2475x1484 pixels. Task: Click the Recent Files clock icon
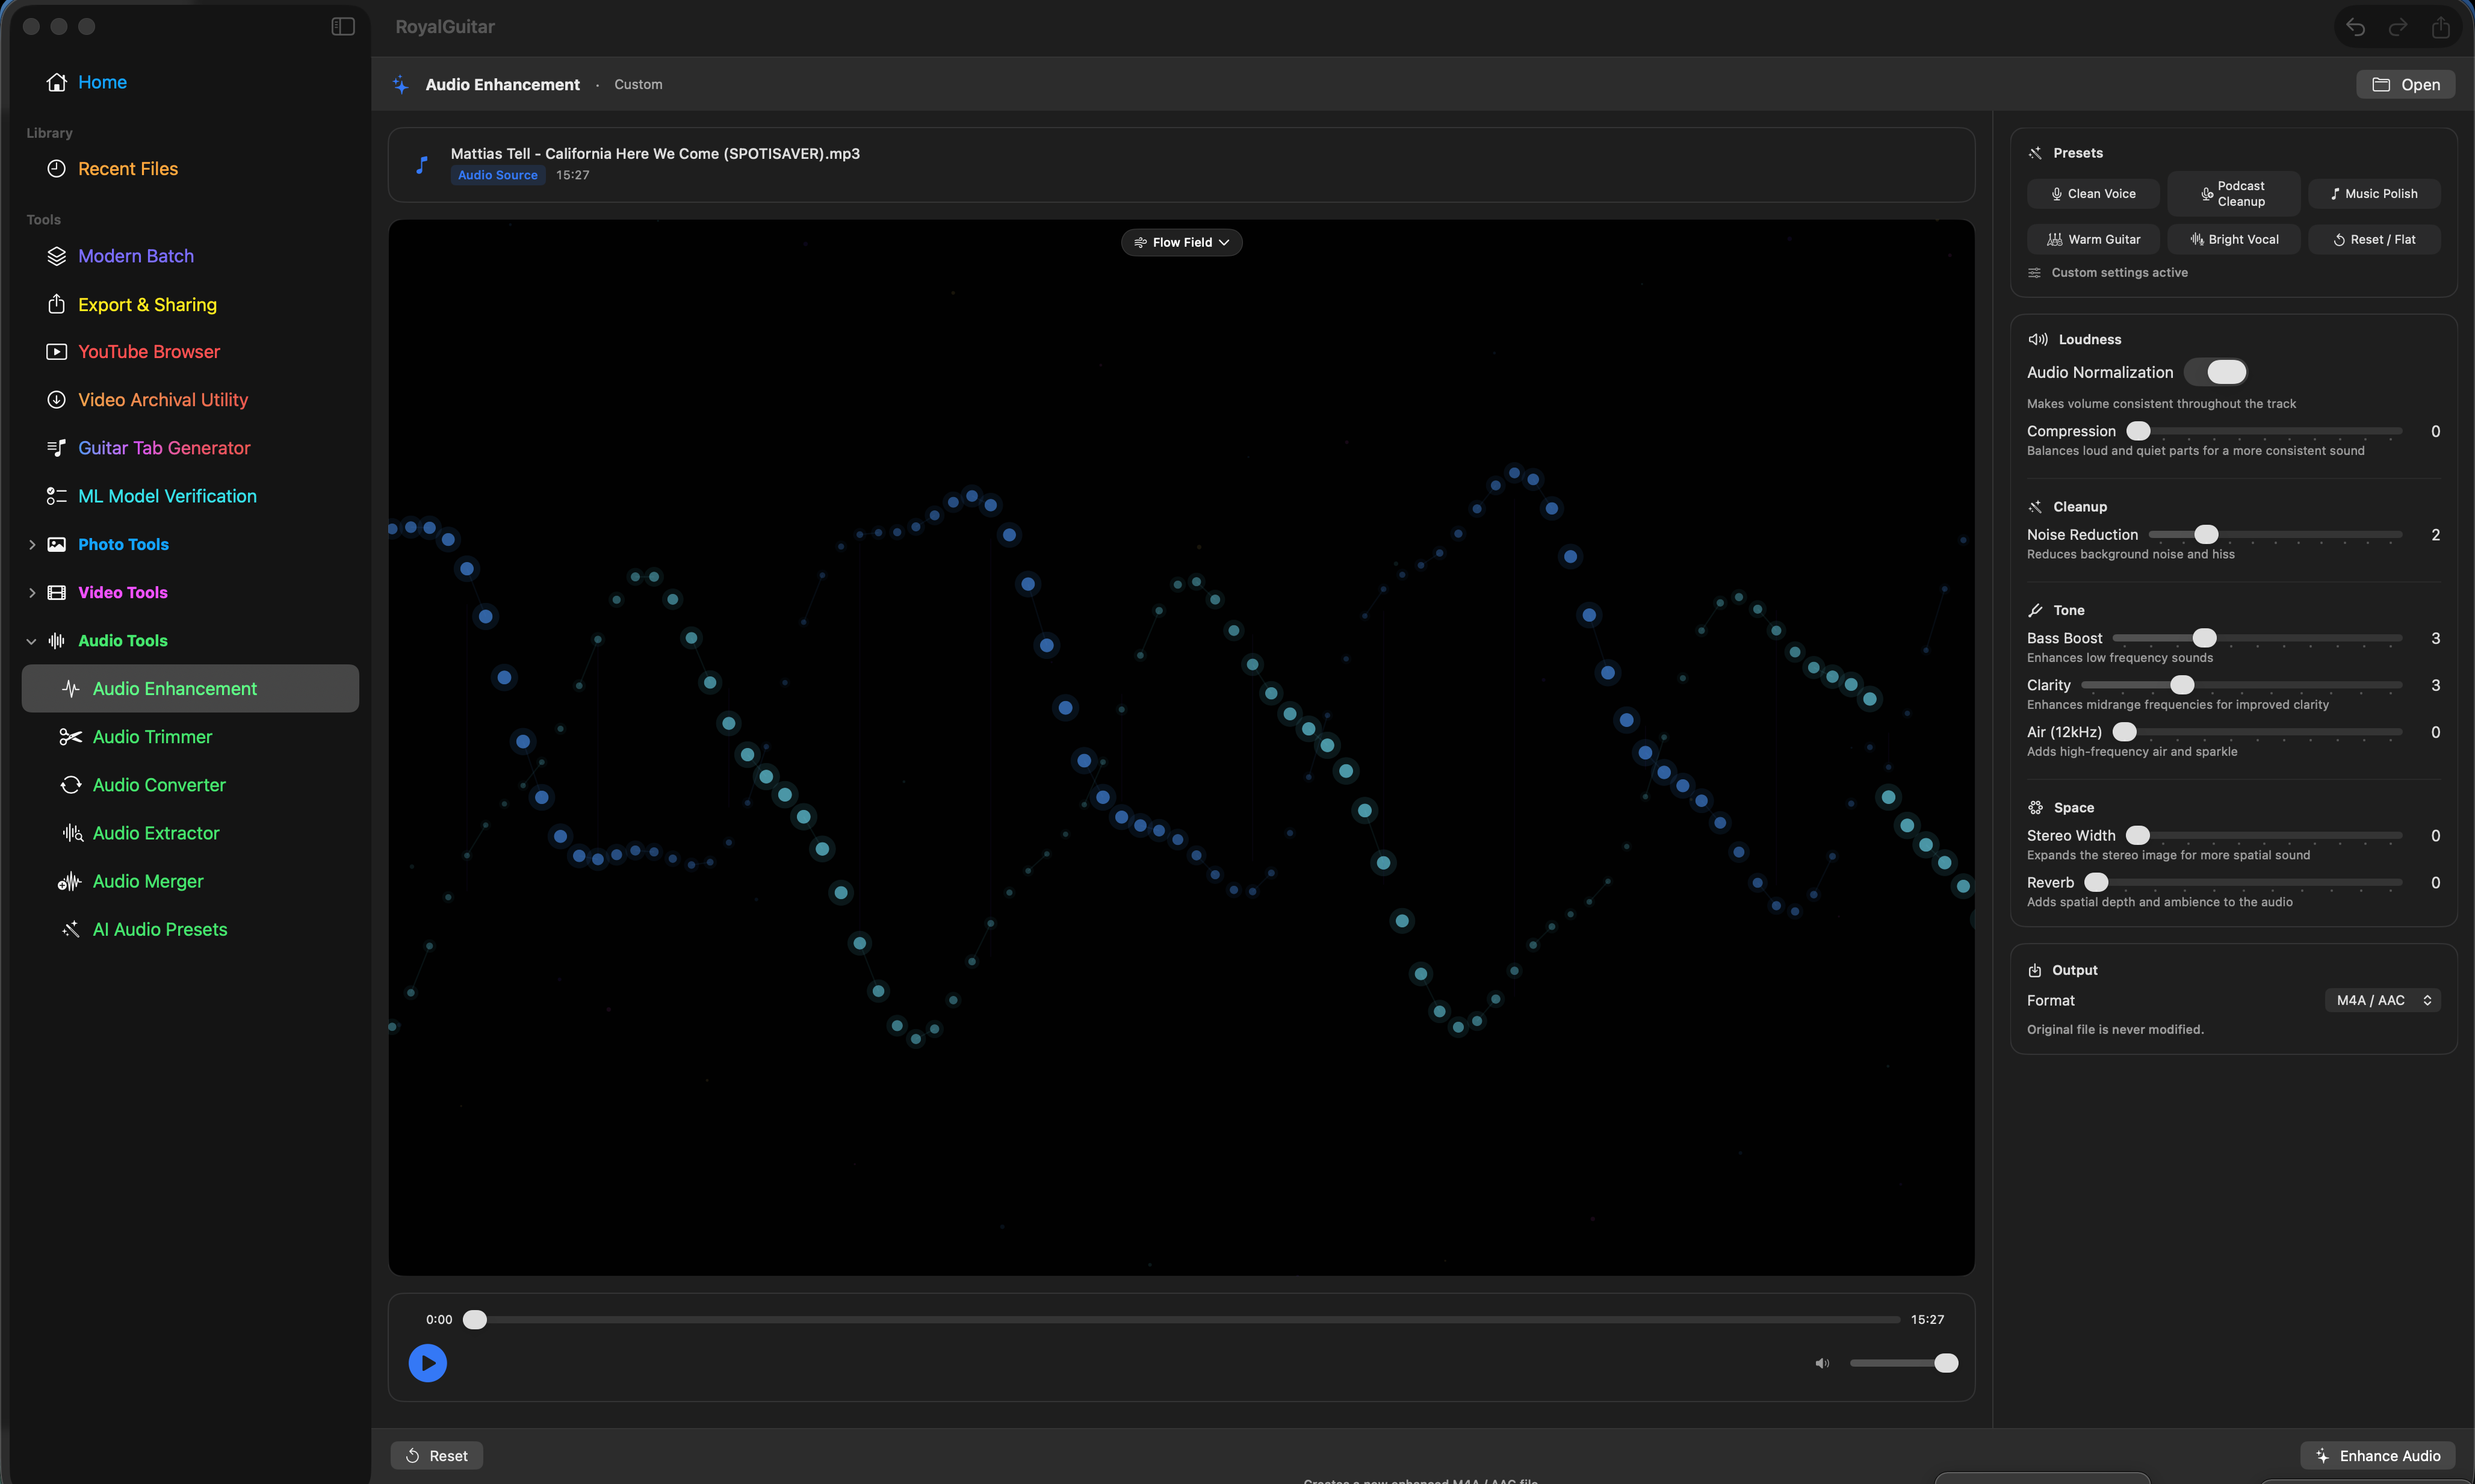coord(57,169)
